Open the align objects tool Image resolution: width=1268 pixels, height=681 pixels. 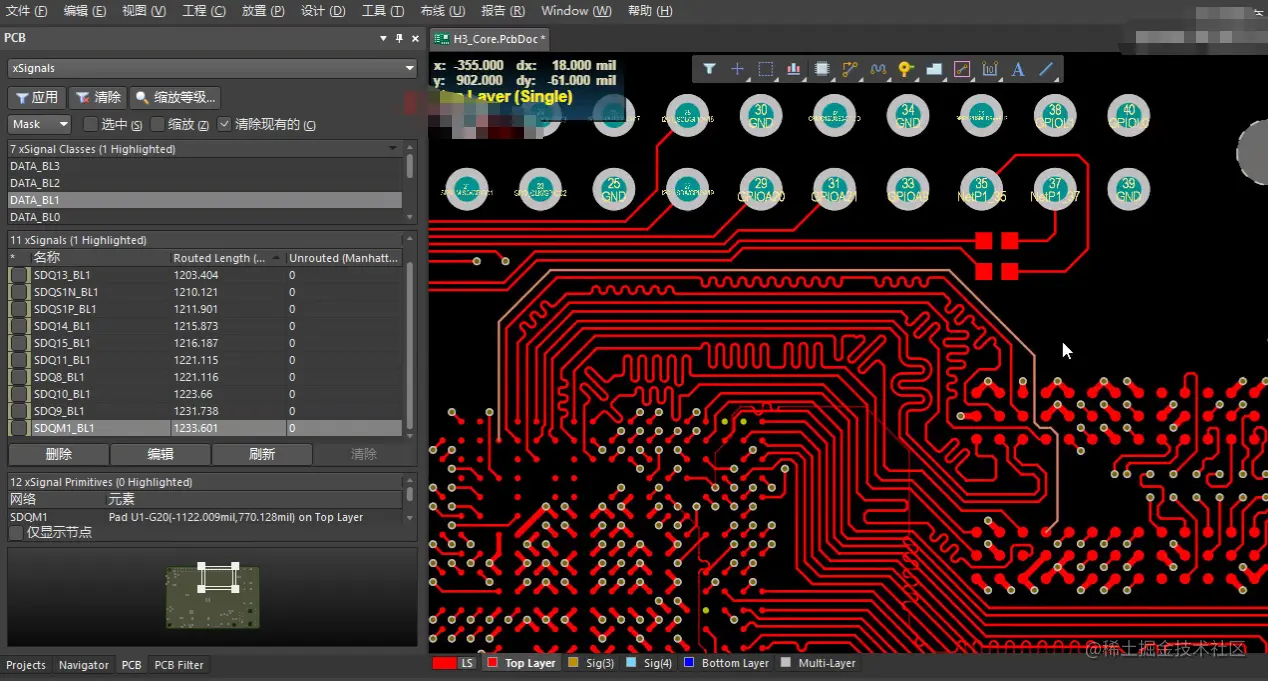(x=793, y=69)
